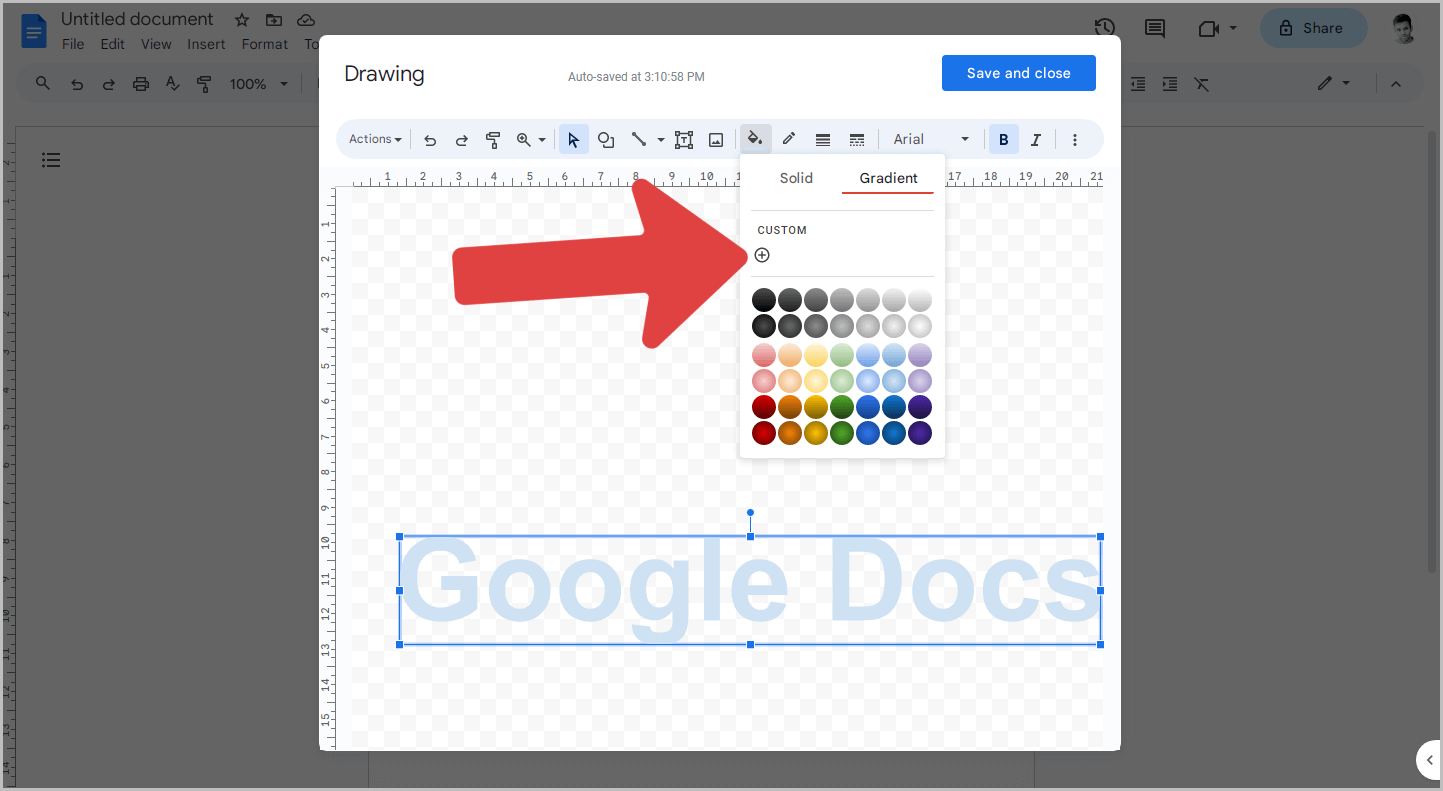
Task: Choose the dark red linear gradient swatch
Action: click(764, 407)
